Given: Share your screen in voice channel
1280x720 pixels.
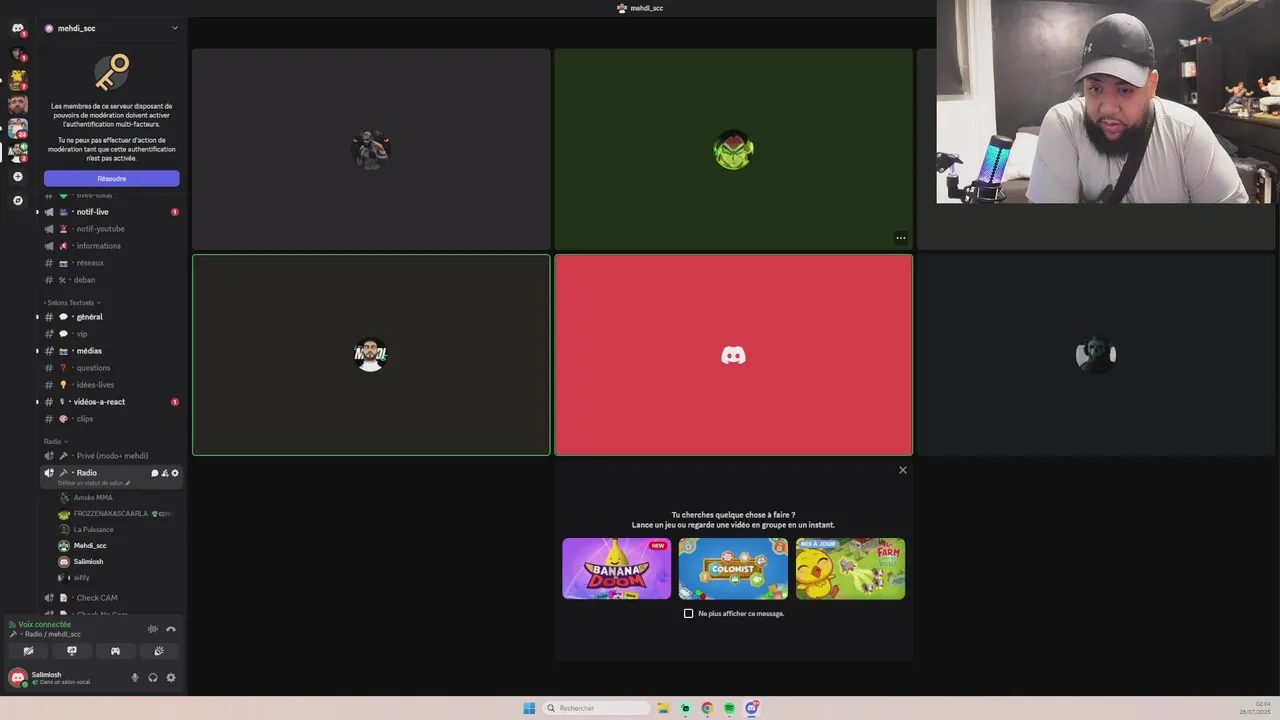Looking at the screenshot, I should tap(72, 651).
